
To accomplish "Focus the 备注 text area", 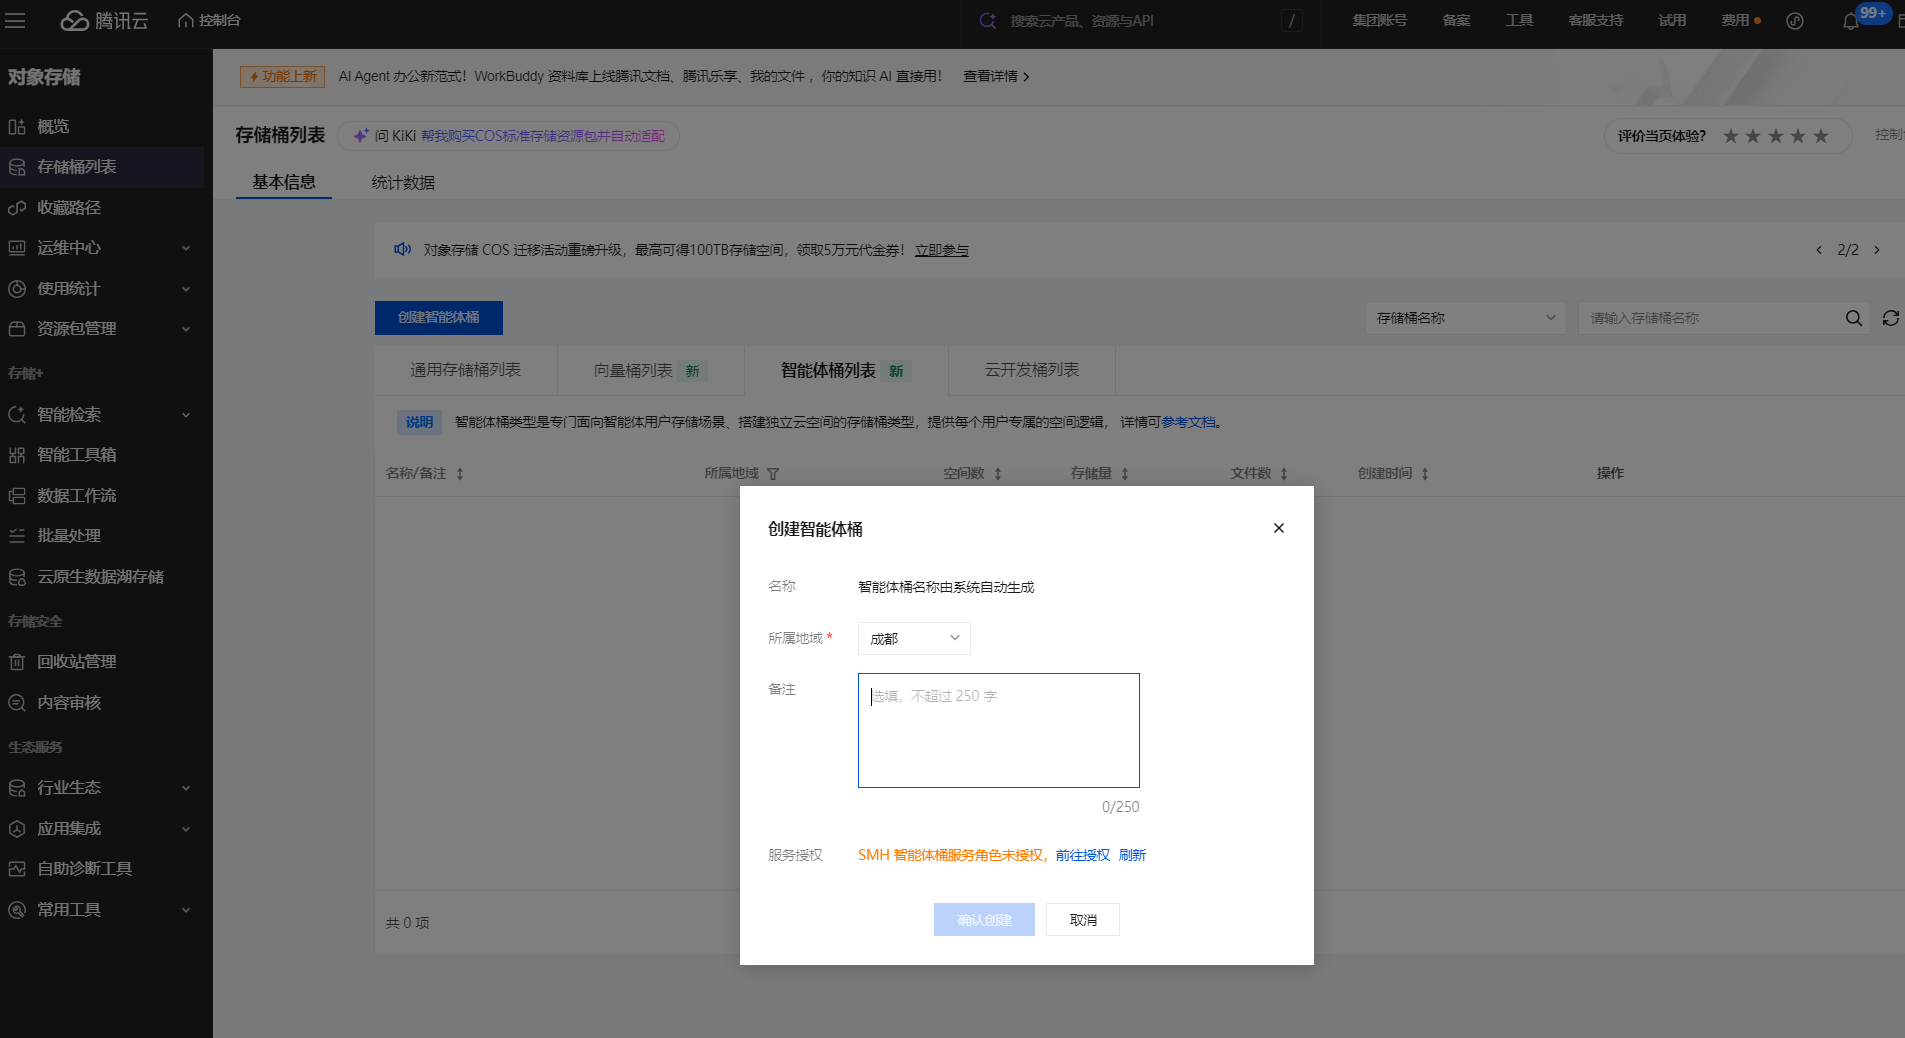I will point(999,730).
